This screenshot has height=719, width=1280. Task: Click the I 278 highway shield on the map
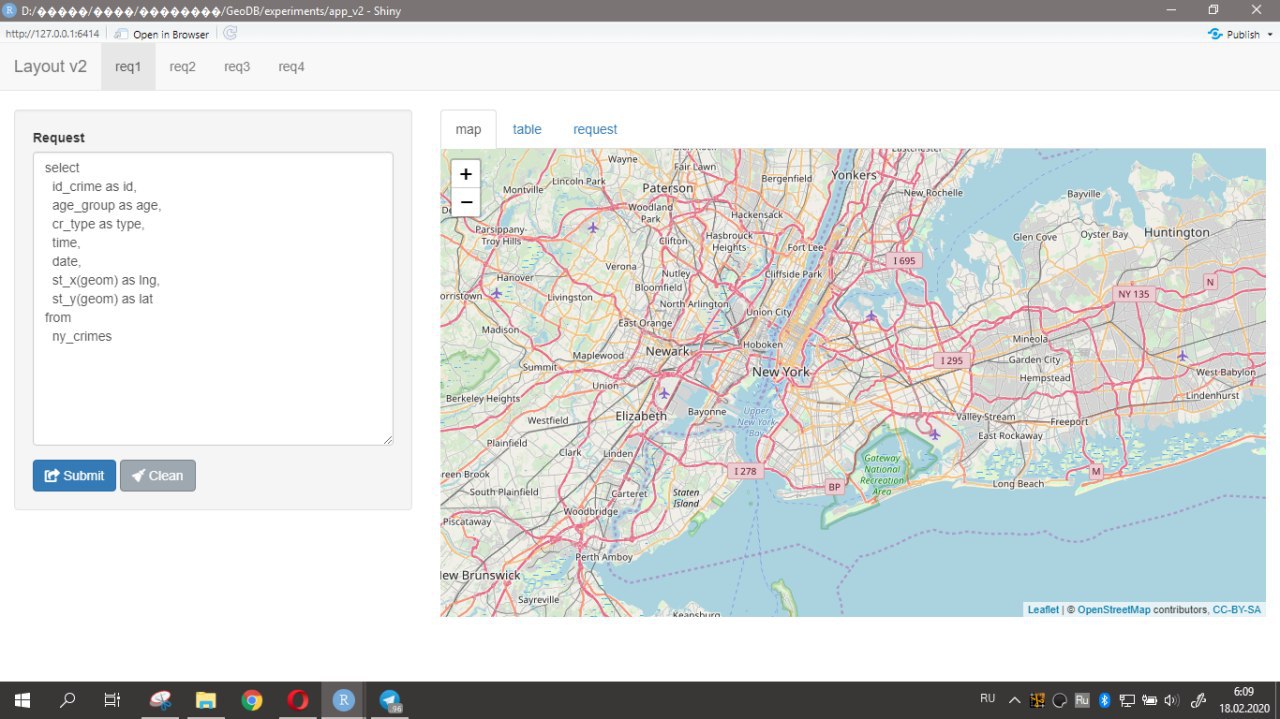[x=745, y=471]
